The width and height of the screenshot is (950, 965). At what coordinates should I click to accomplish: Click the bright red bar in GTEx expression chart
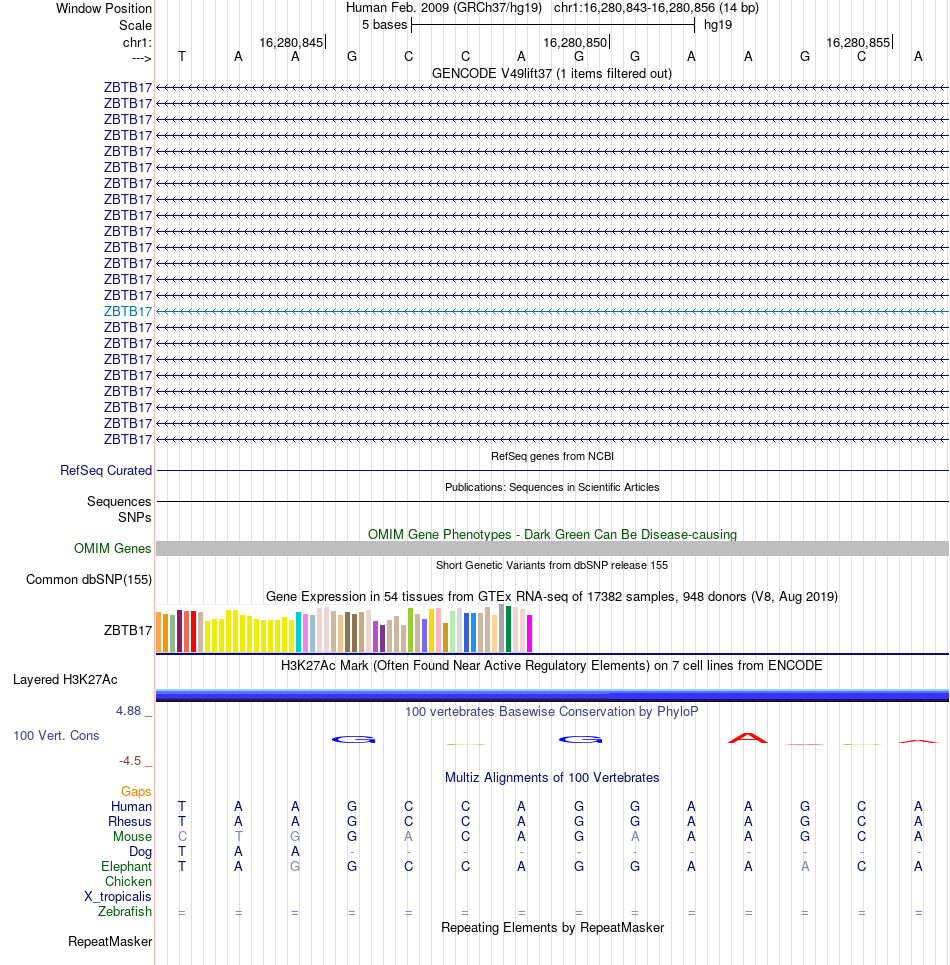coord(193,631)
